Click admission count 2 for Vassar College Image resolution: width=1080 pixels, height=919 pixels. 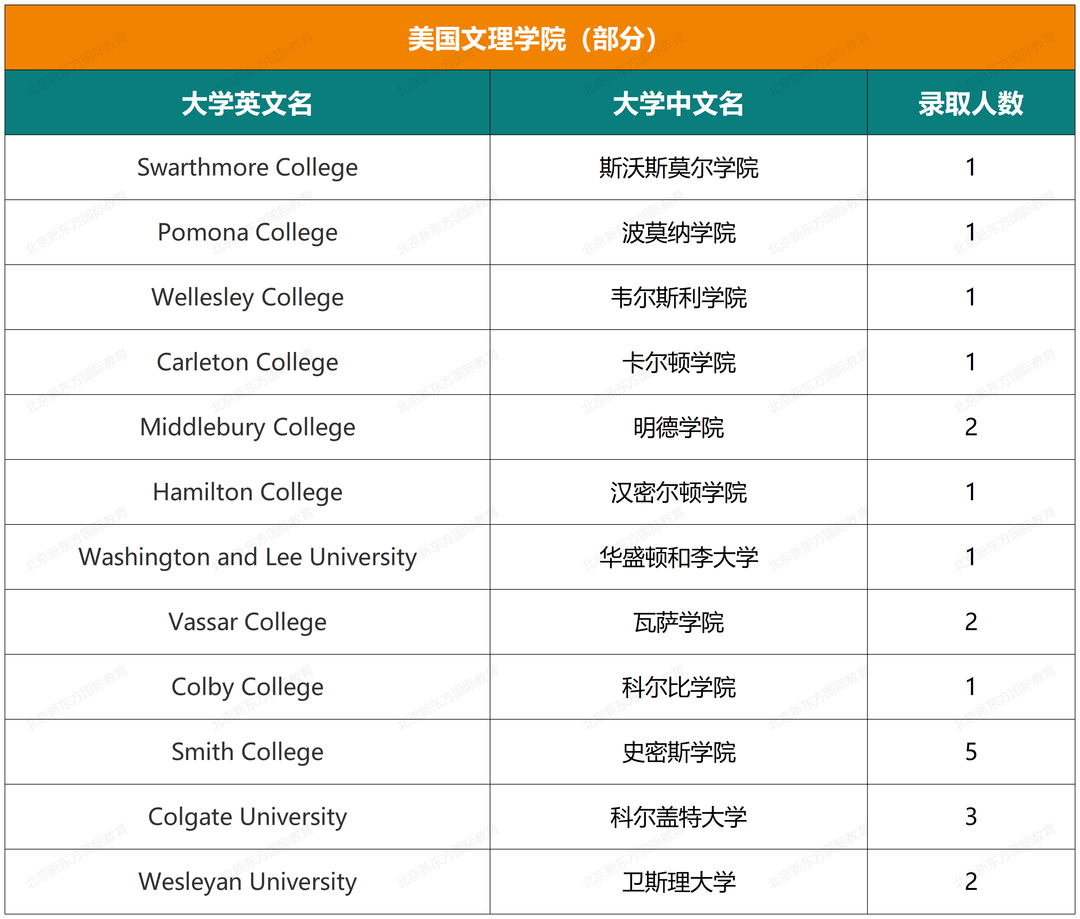[971, 622]
